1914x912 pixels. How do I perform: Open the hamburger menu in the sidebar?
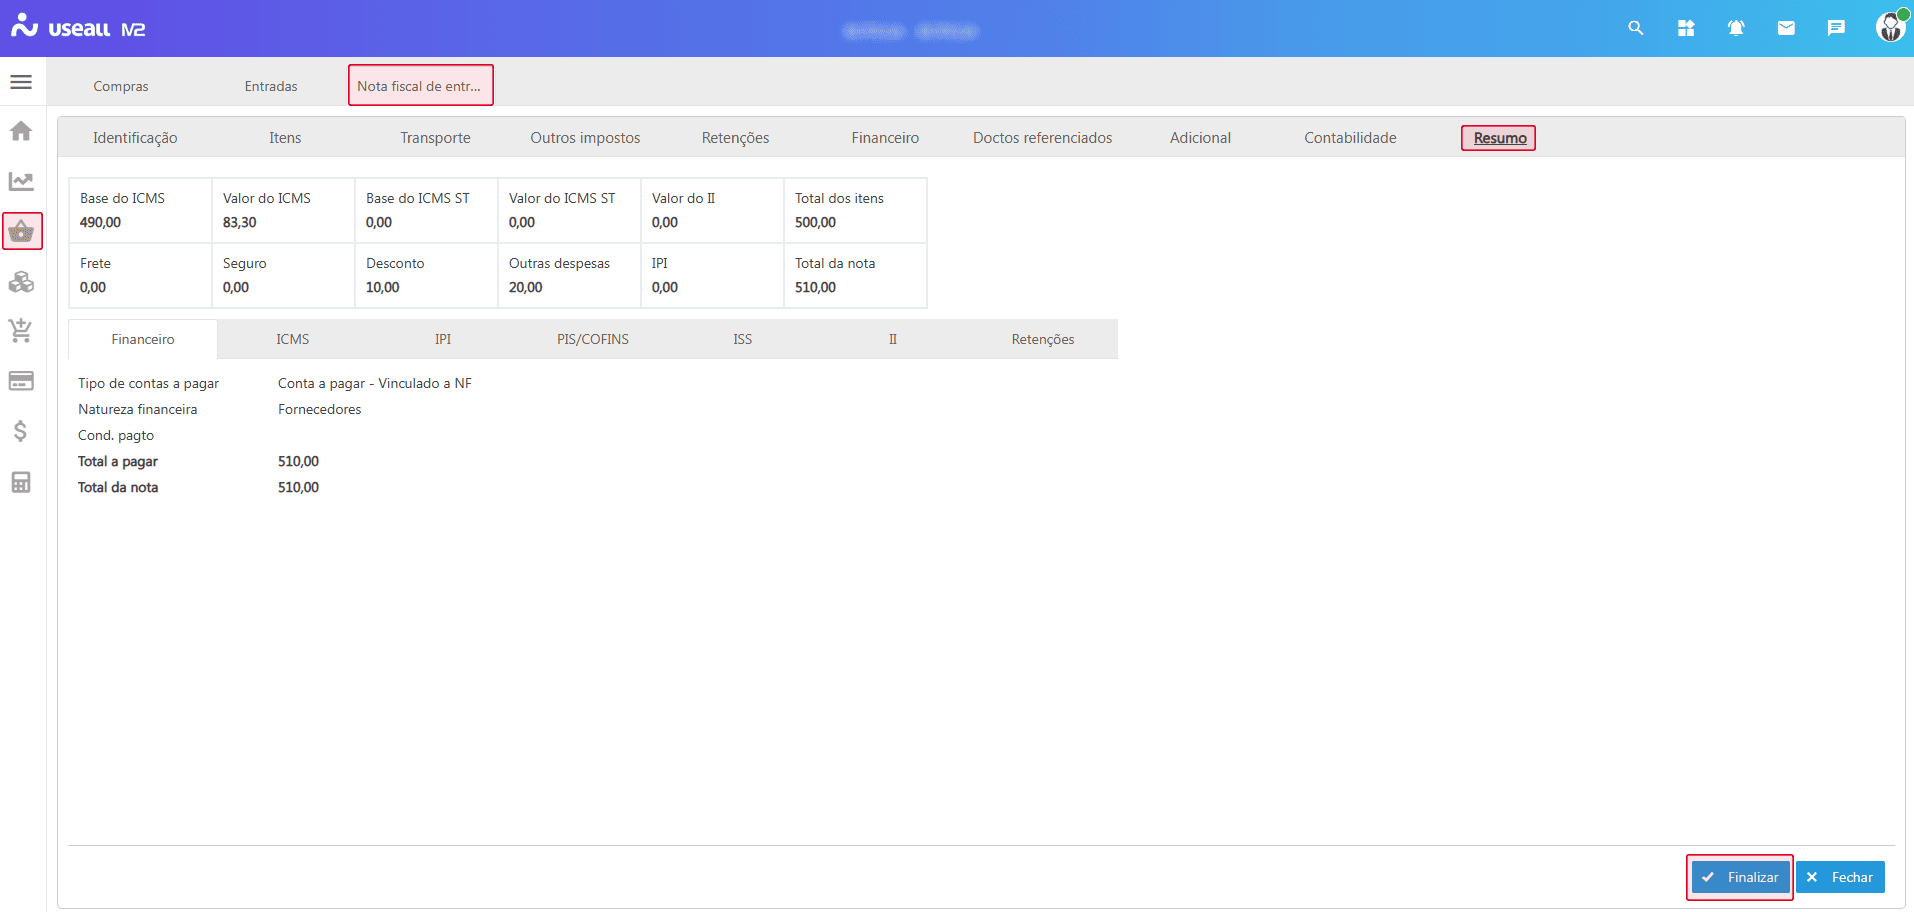(21, 82)
